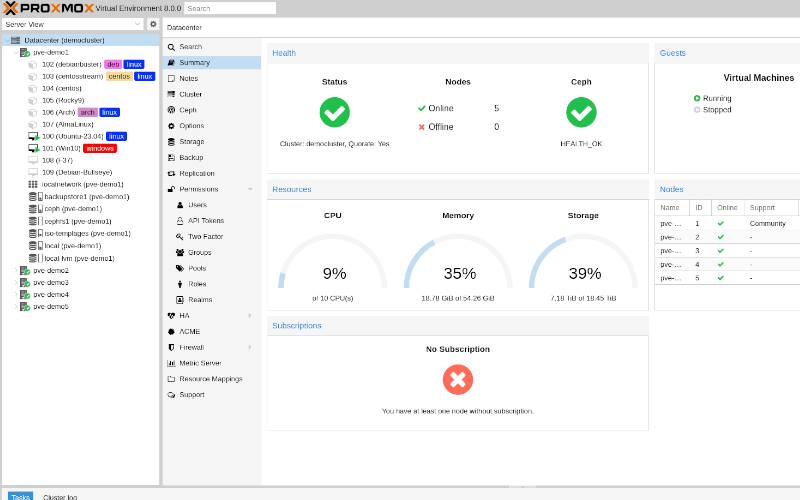Select 107 (AlmaLinux) in tree
Screen dimensions: 800x500
(x=67, y=124)
